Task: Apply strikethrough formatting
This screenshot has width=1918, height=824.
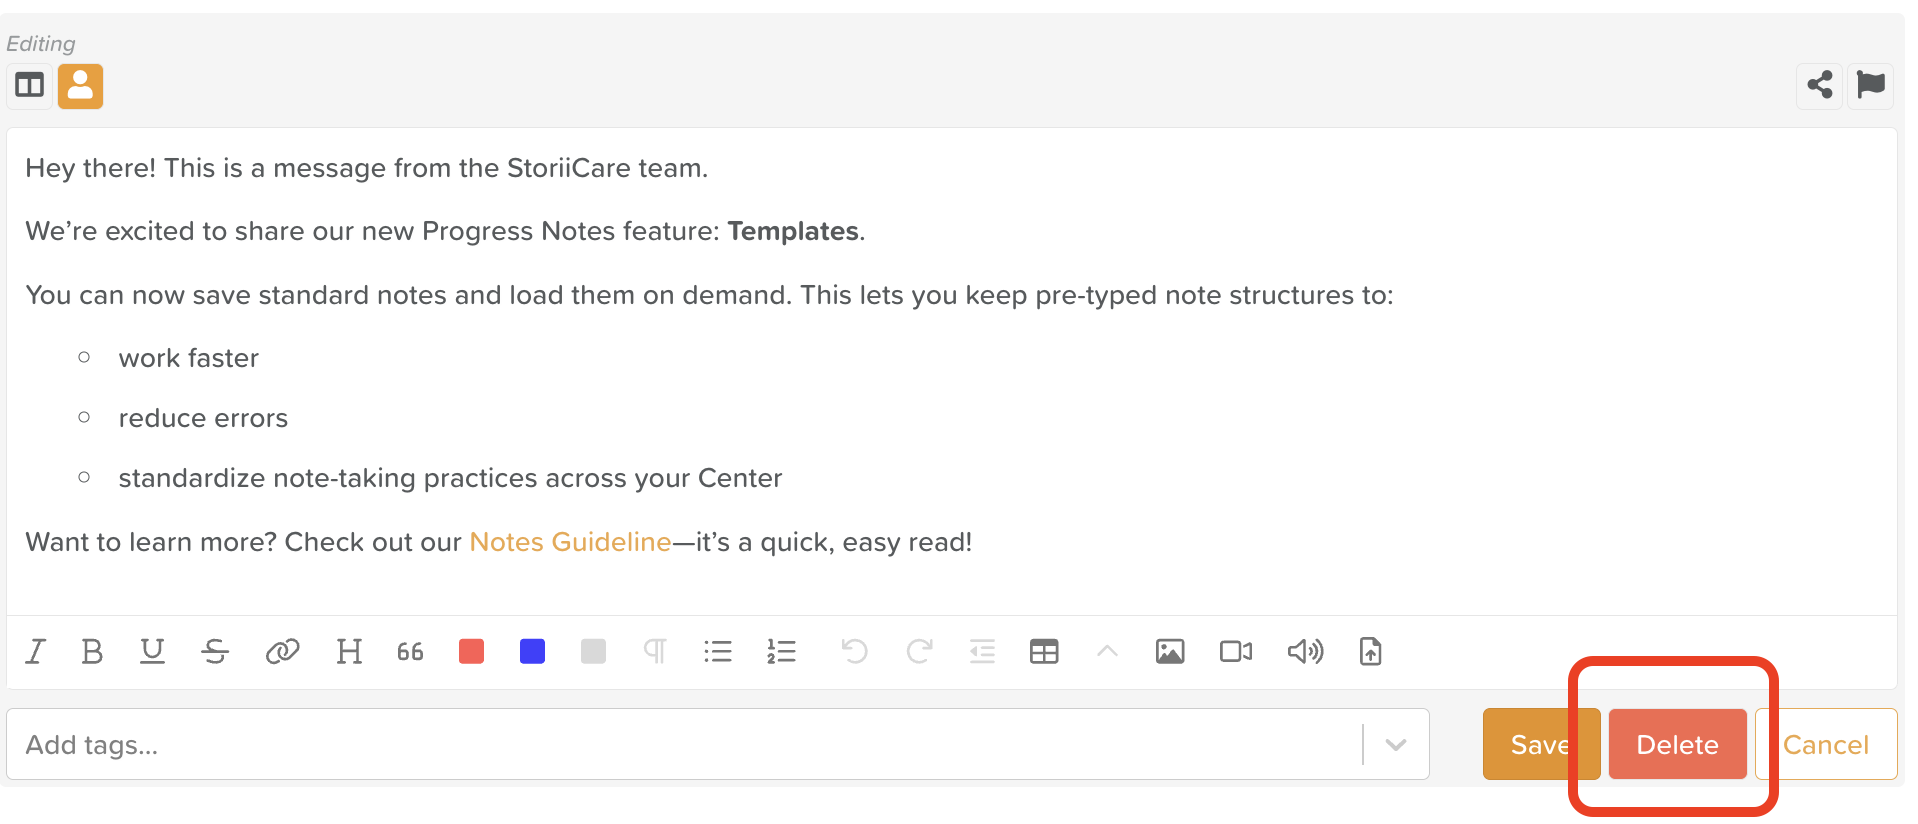Action: point(215,652)
